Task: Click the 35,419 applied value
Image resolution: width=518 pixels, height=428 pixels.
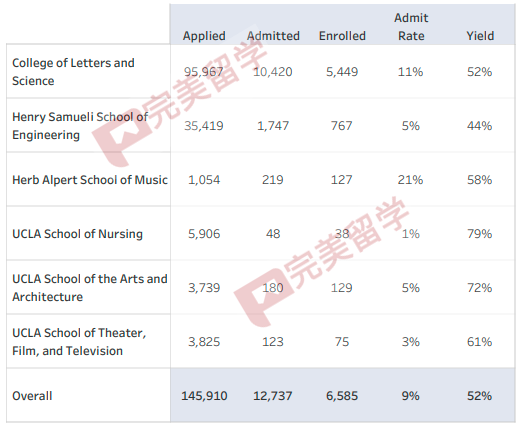Action: pyautogui.click(x=204, y=126)
